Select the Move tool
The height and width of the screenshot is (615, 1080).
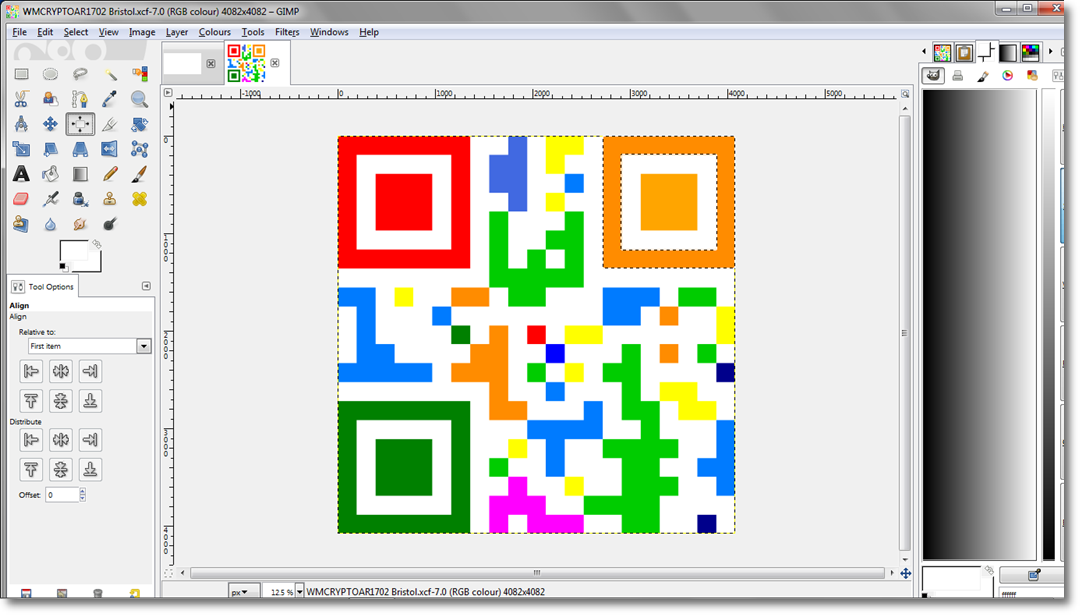tap(50, 124)
